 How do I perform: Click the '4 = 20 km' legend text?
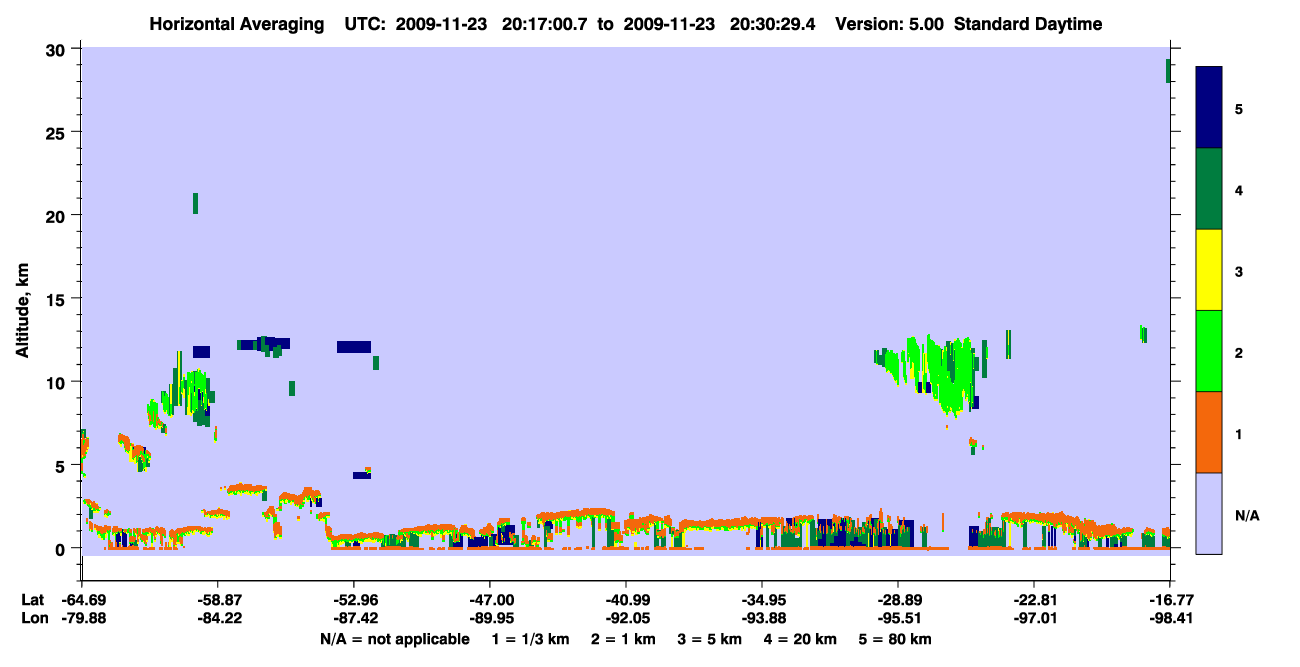click(801, 639)
